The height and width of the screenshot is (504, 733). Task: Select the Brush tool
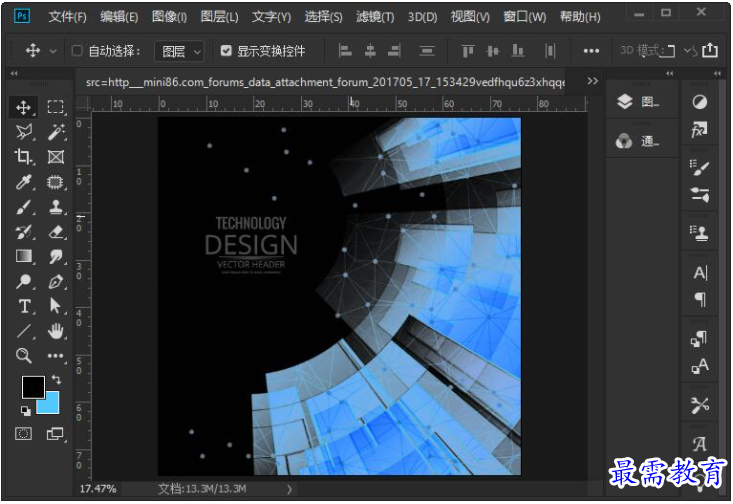coord(23,206)
